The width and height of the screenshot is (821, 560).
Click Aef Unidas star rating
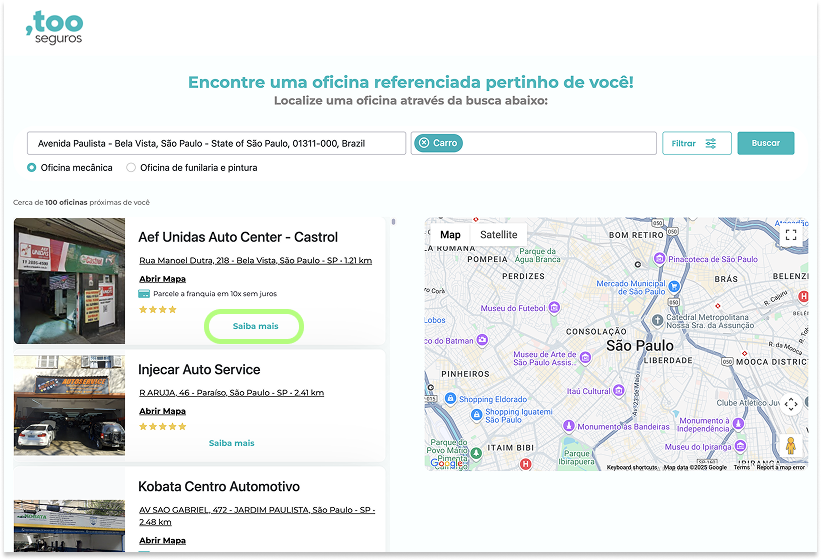click(x=158, y=309)
